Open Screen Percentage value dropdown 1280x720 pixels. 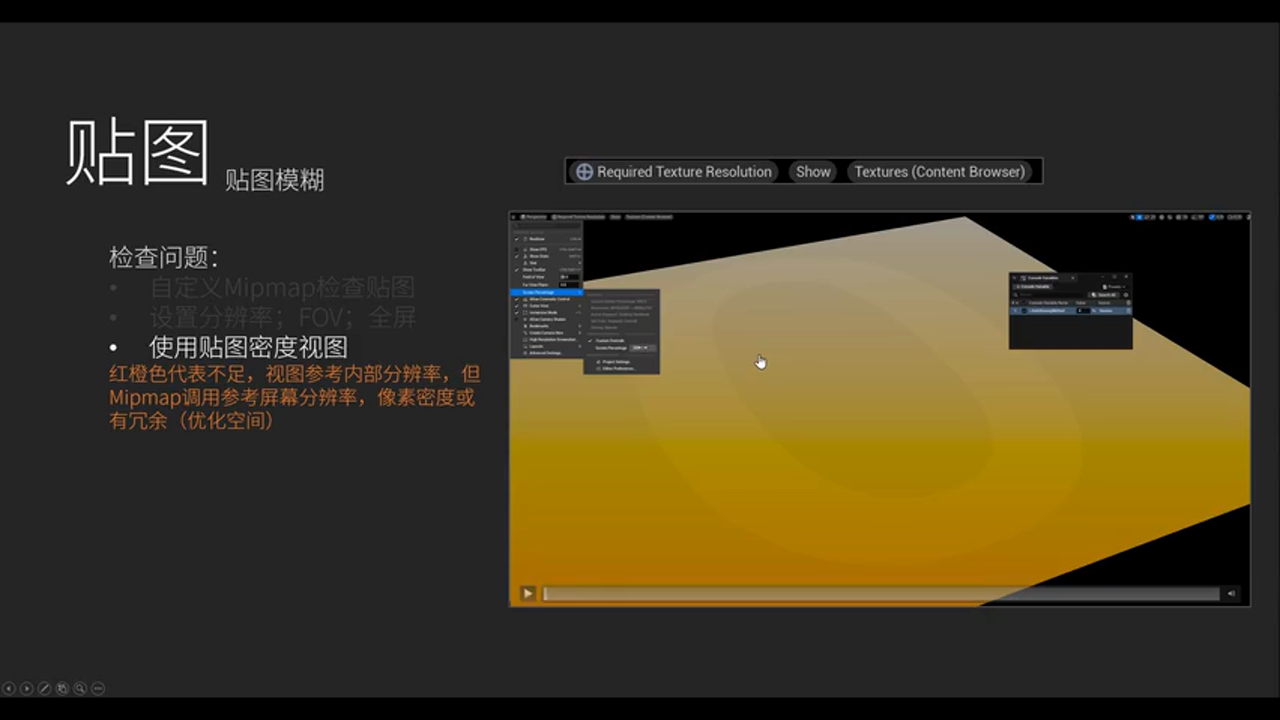[x=642, y=348]
